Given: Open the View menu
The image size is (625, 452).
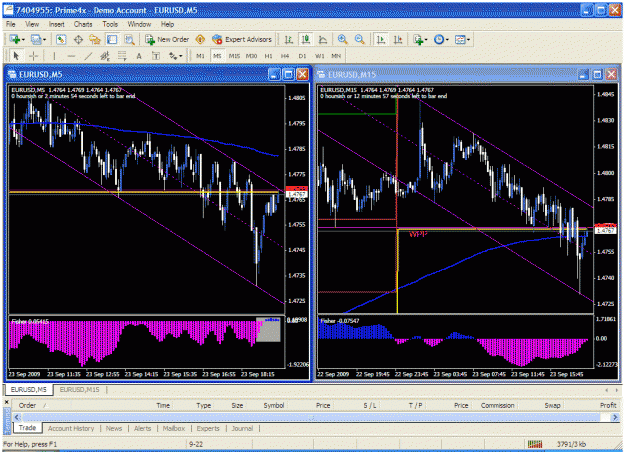Looking at the screenshot, I should pyautogui.click(x=32, y=24).
